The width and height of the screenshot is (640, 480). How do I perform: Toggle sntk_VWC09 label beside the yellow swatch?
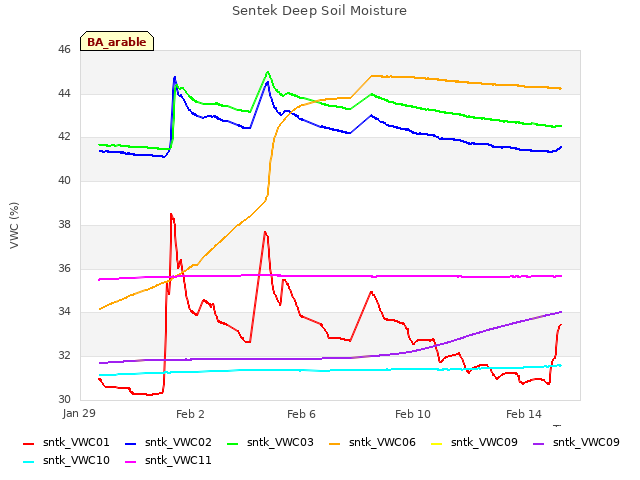coord(484,442)
